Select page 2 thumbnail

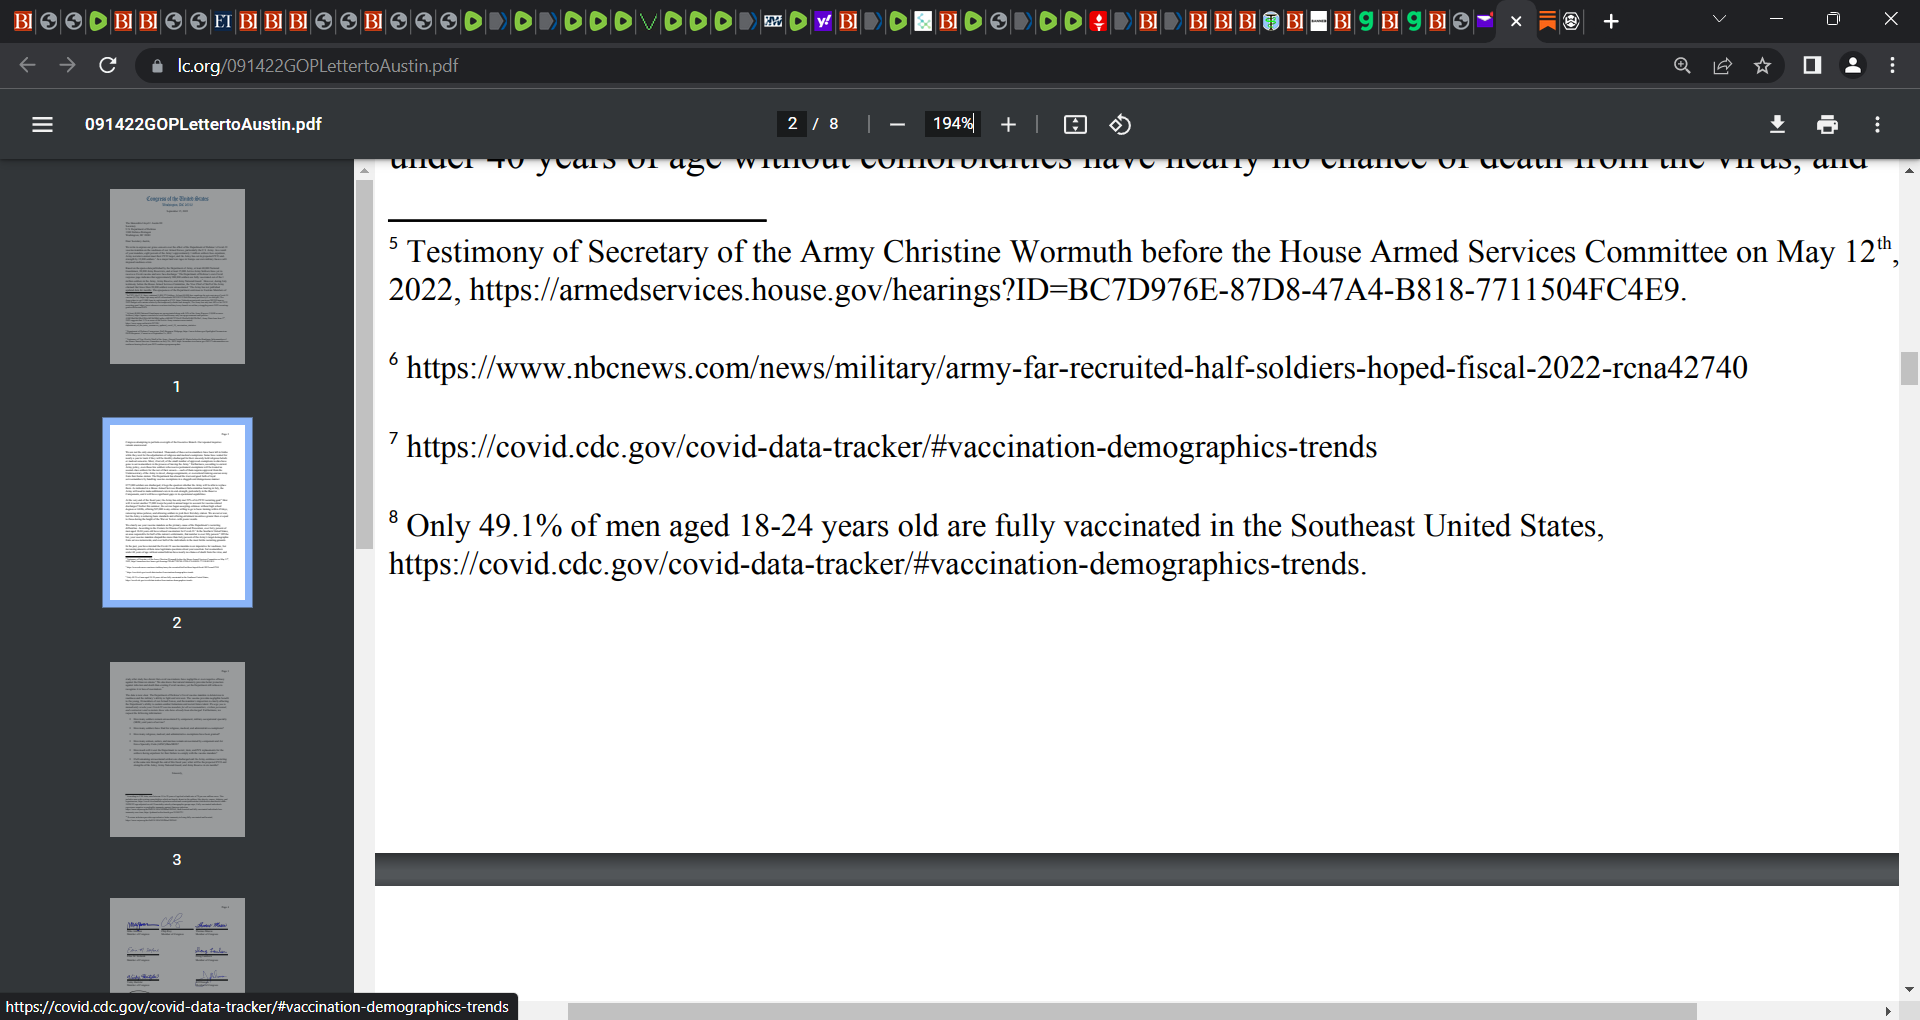(177, 512)
